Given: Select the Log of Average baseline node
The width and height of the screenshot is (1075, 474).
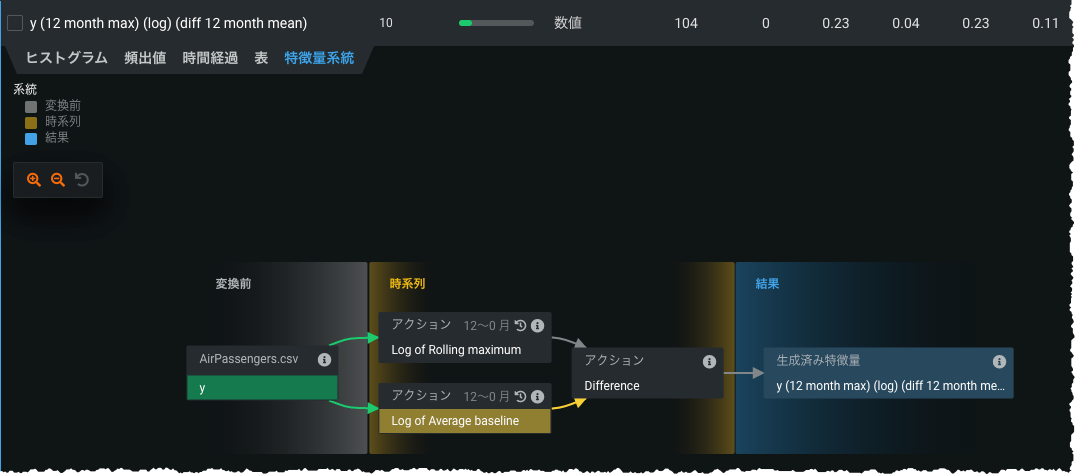Looking at the screenshot, I should pos(464,421).
